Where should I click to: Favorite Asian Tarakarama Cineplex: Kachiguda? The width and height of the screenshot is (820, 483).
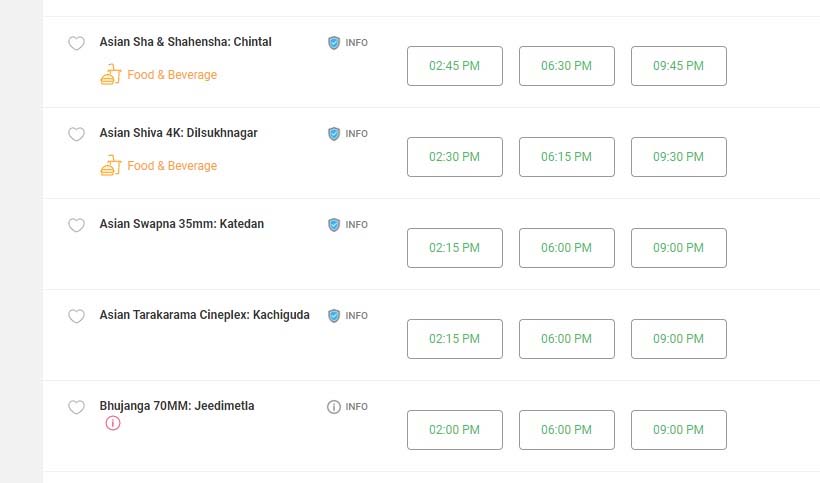coord(76,316)
